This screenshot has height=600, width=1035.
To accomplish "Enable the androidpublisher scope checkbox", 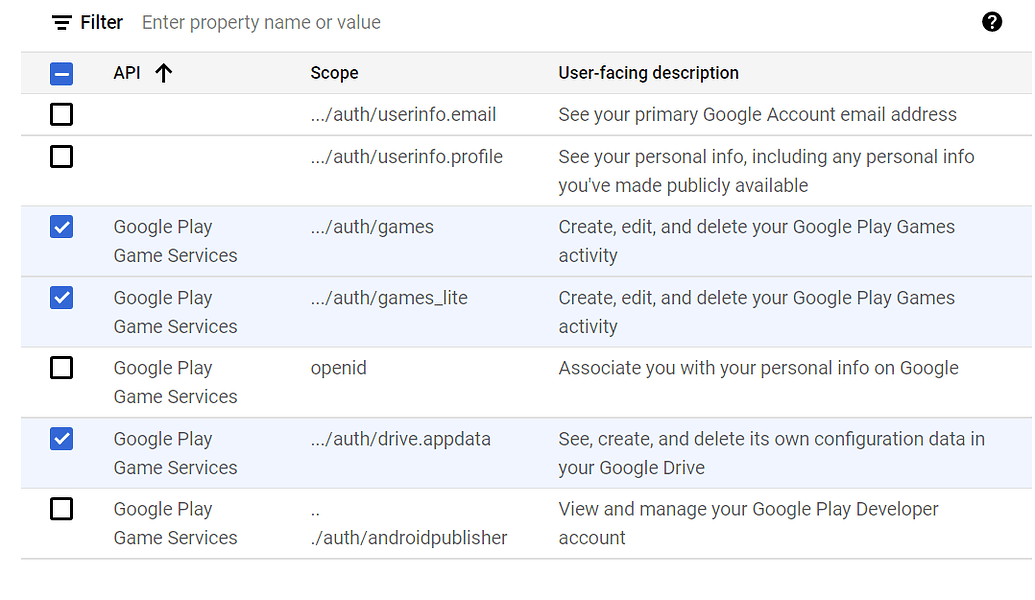I will coord(61,509).
